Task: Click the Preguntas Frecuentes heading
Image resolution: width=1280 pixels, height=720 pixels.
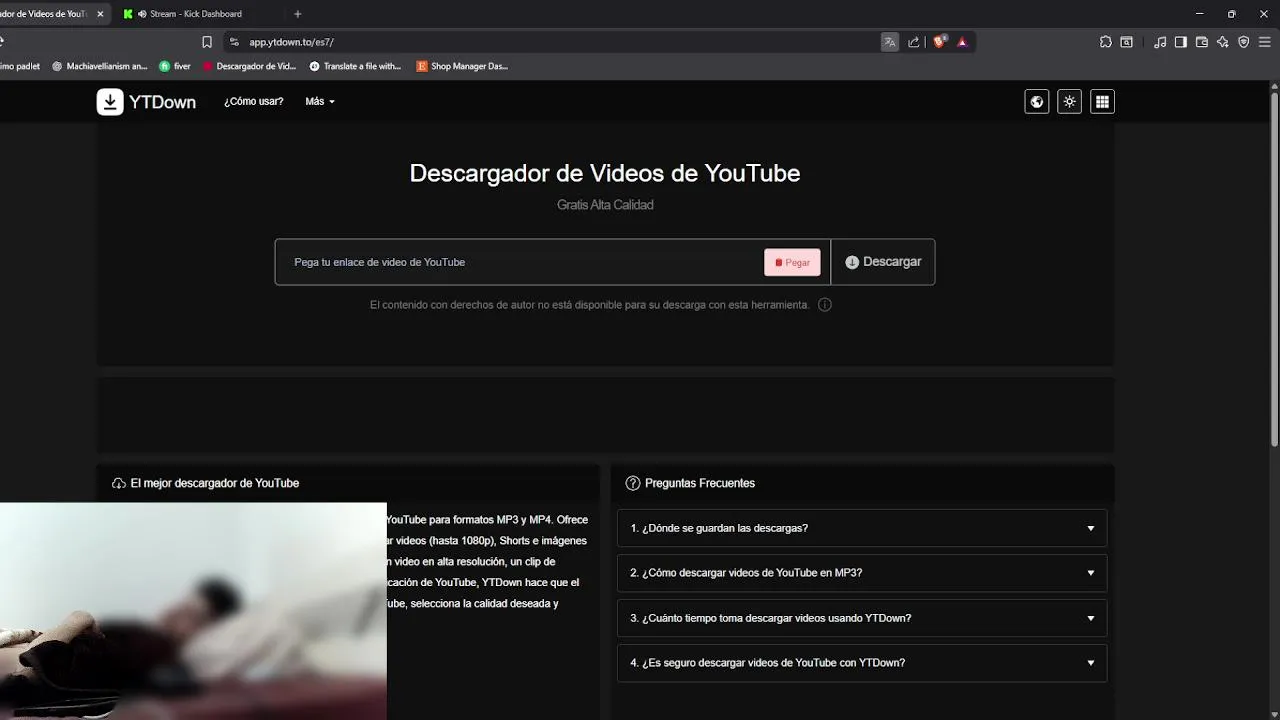Action: (x=700, y=483)
